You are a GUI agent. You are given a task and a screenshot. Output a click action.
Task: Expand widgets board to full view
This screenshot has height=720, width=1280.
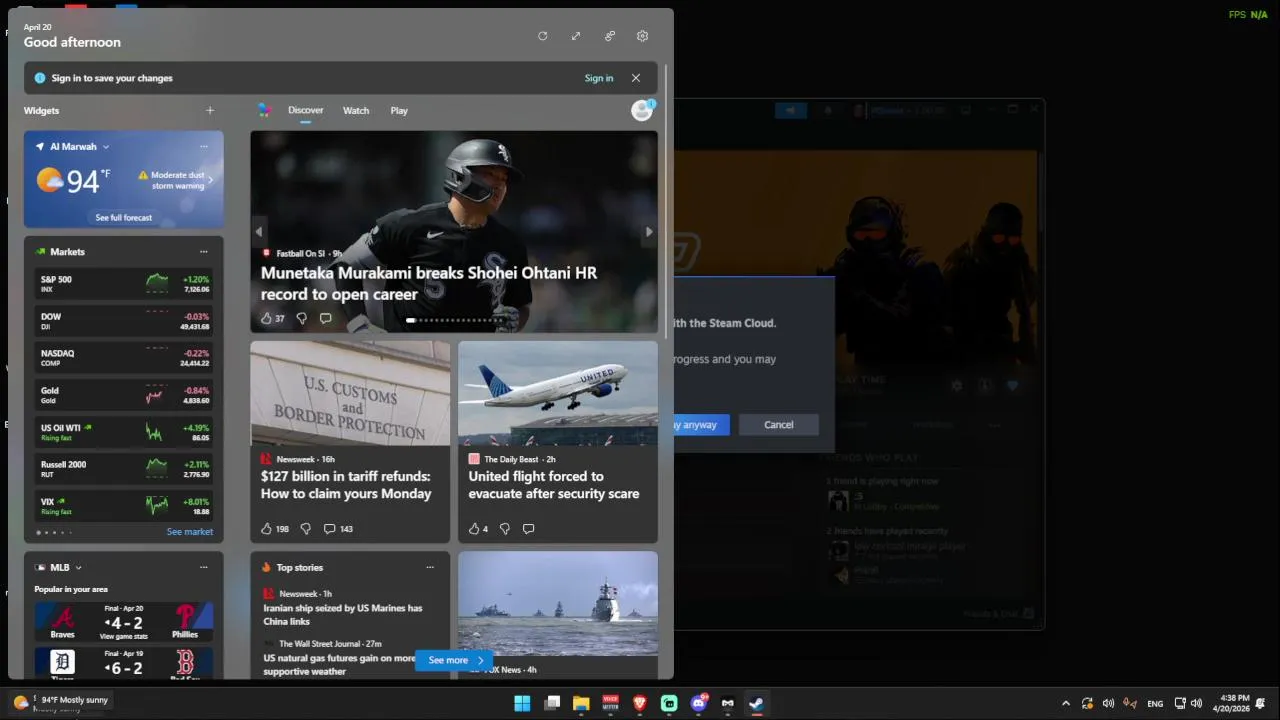pyautogui.click(x=576, y=36)
